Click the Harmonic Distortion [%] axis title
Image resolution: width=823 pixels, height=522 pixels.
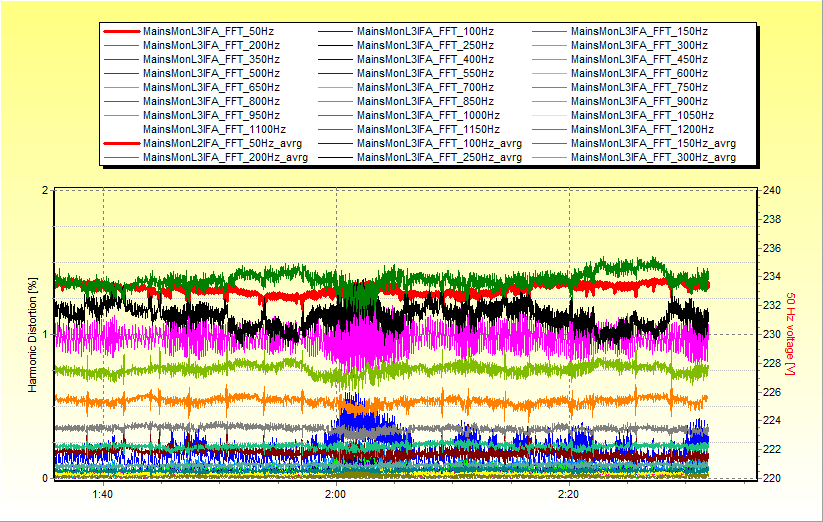pyautogui.click(x=33, y=335)
